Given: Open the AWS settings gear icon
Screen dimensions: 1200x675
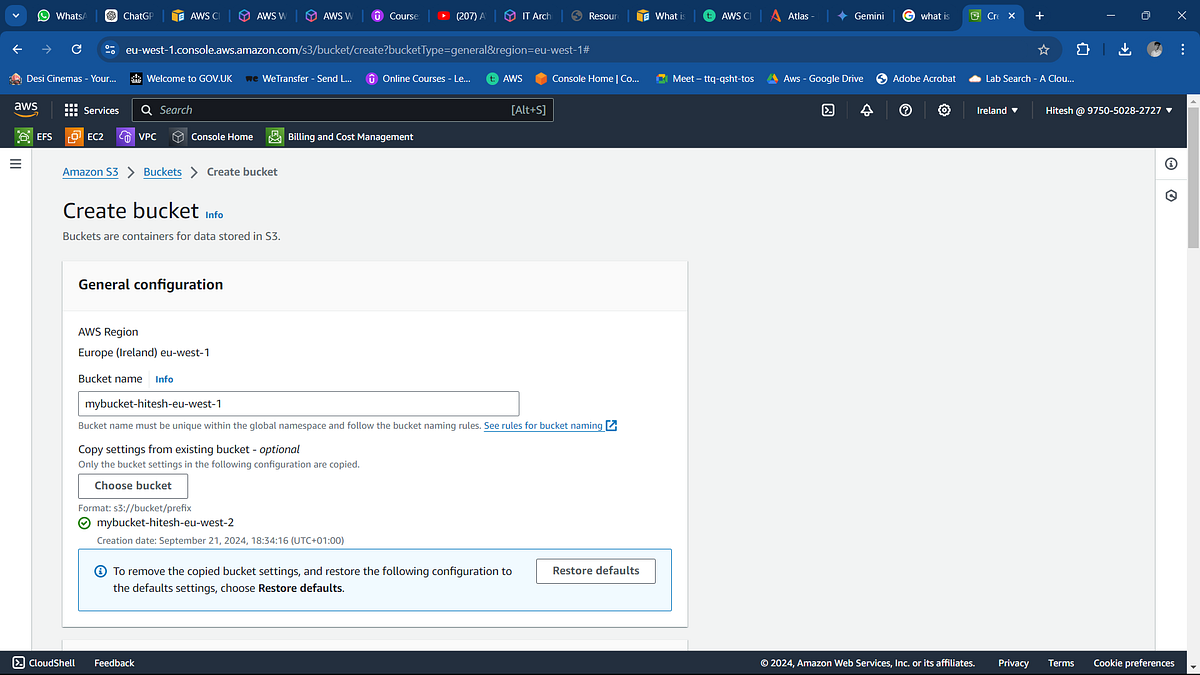Looking at the screenshot, I should point(944,110).
